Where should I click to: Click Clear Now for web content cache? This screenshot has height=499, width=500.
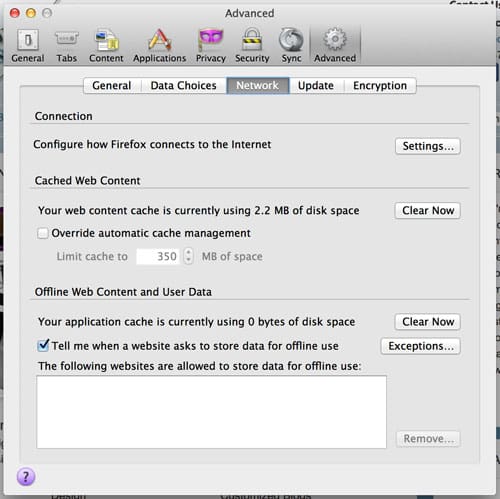coord(428,211)
